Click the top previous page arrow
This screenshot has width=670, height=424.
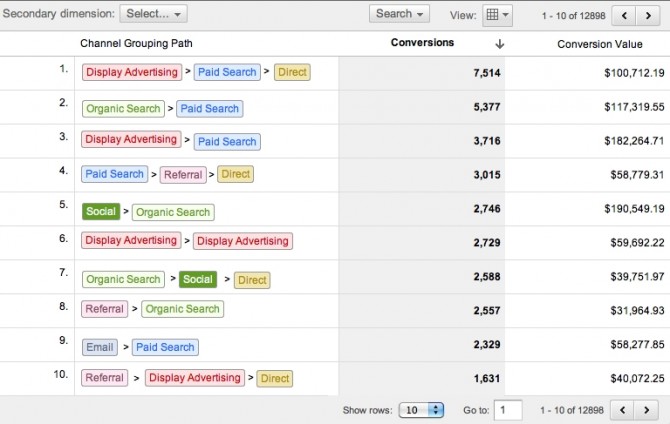pyautogui.click(x=625, y=15)
